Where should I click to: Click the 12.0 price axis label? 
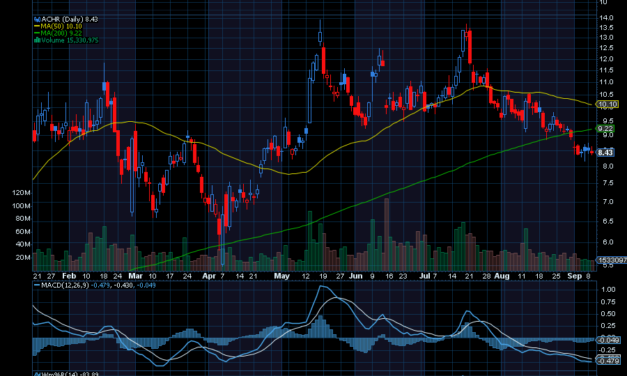(606, 59)
